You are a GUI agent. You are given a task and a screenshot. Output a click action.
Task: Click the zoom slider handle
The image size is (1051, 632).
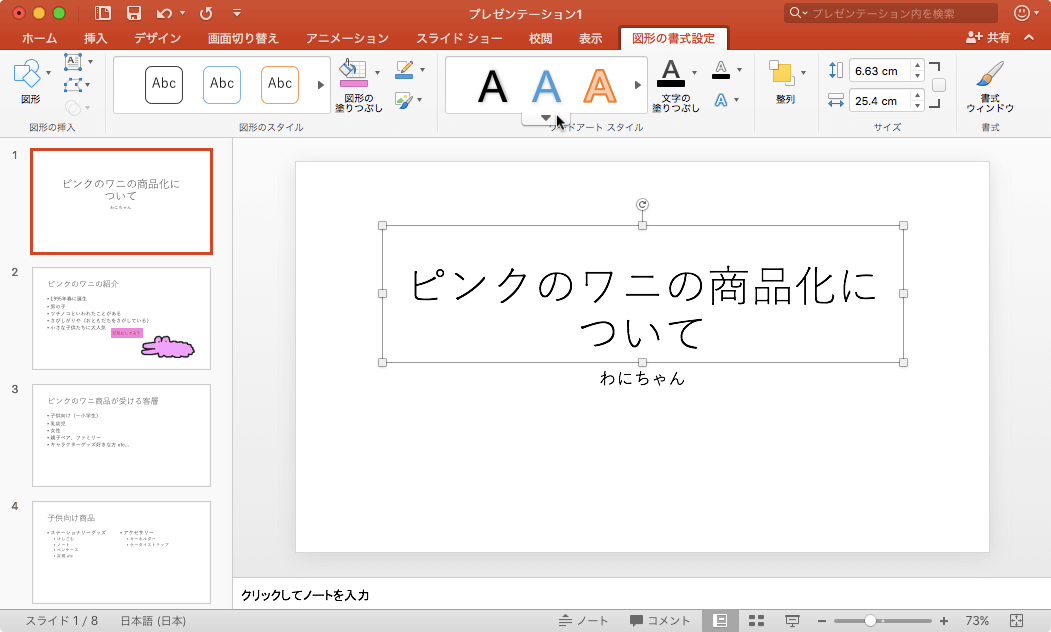(870, 621)
